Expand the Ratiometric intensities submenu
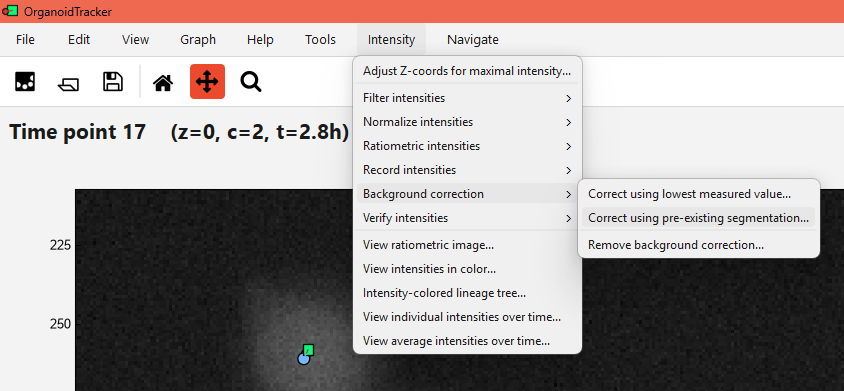 pos(467,146)
